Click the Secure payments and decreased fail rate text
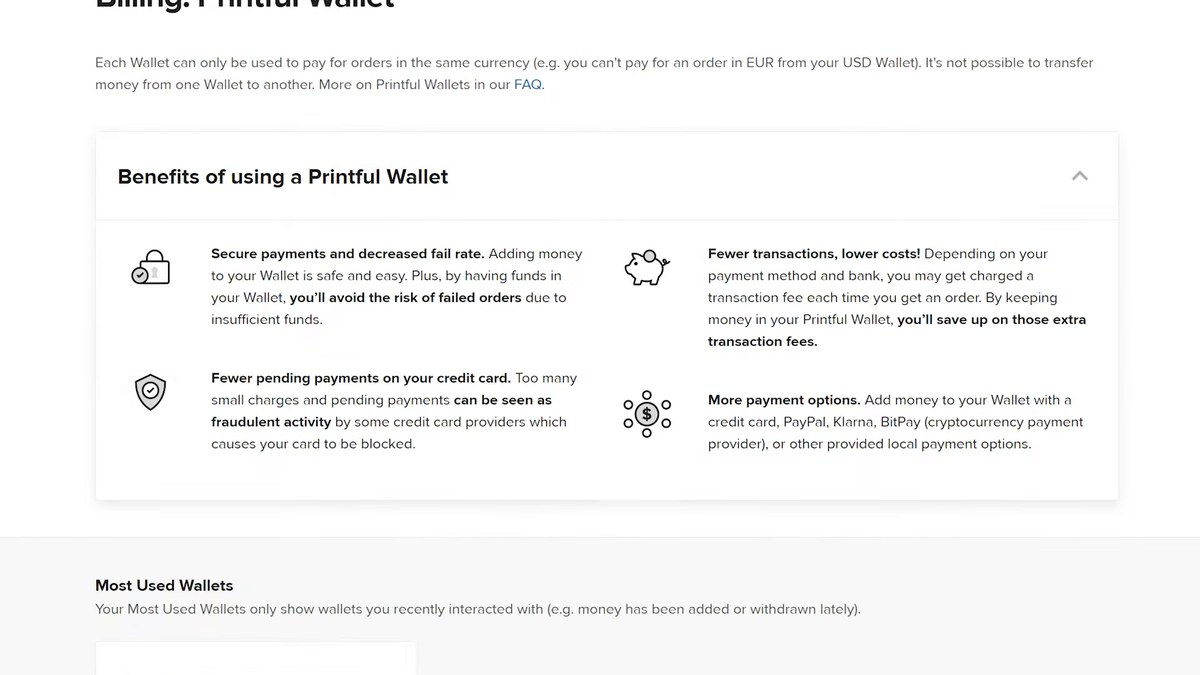1200x675 pixels. [x=347, y=254]
